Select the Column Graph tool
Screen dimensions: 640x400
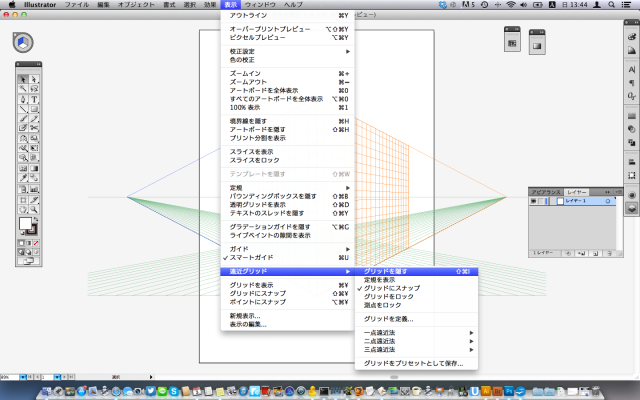pyautogui.click(x=34, y=189)
